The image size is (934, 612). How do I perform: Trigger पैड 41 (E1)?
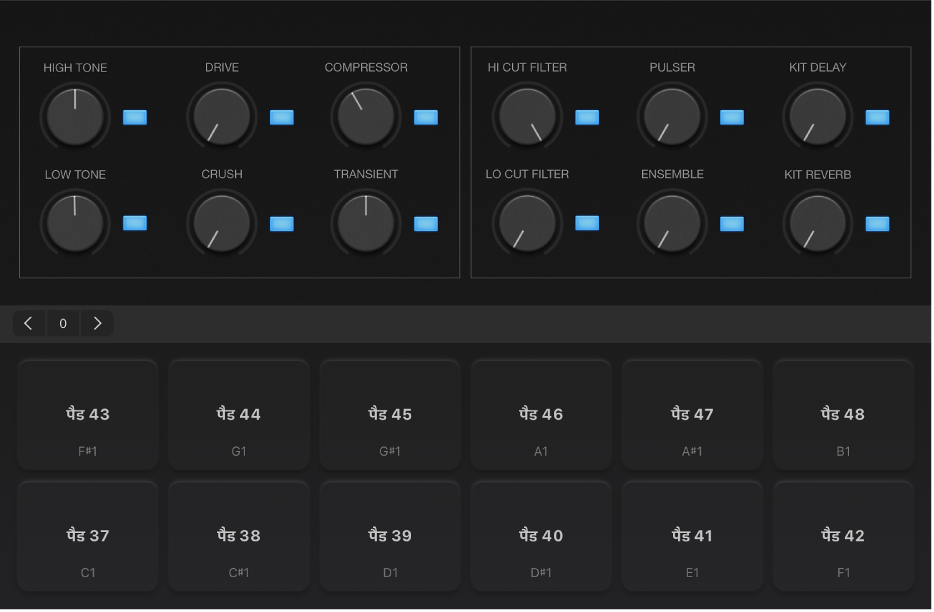[692, 536]
